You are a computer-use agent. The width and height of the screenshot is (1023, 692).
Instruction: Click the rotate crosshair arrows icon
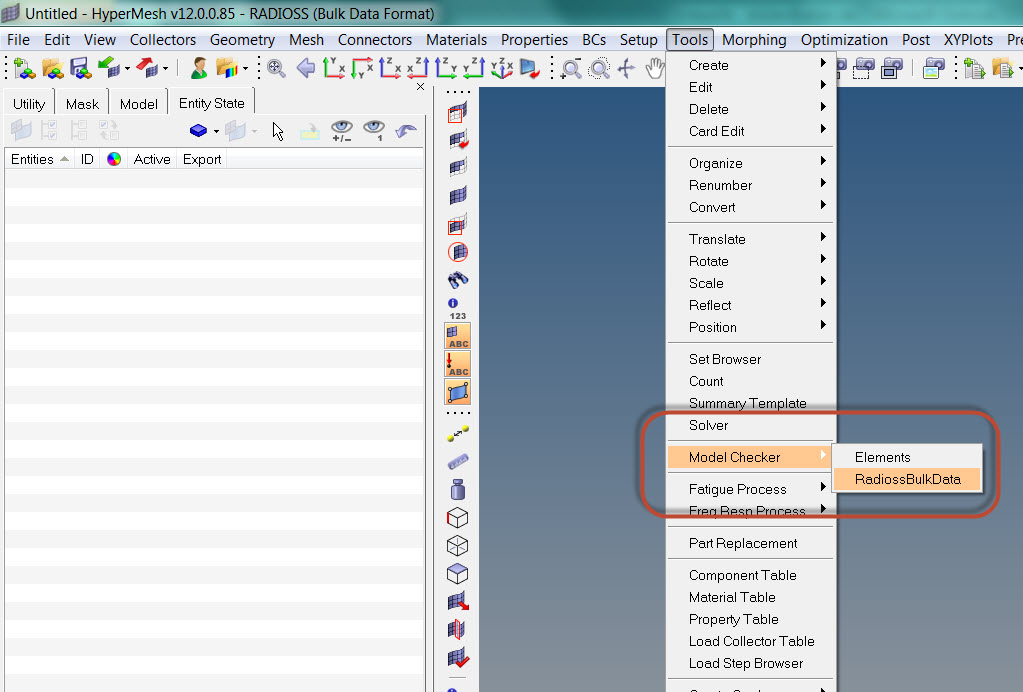(x=626, y=68)
